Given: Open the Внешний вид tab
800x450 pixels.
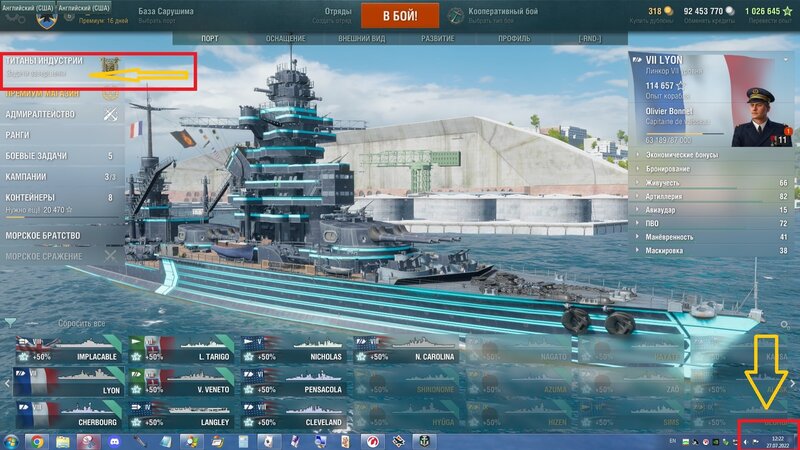Looking at the screenshot, I should point(361,38).
